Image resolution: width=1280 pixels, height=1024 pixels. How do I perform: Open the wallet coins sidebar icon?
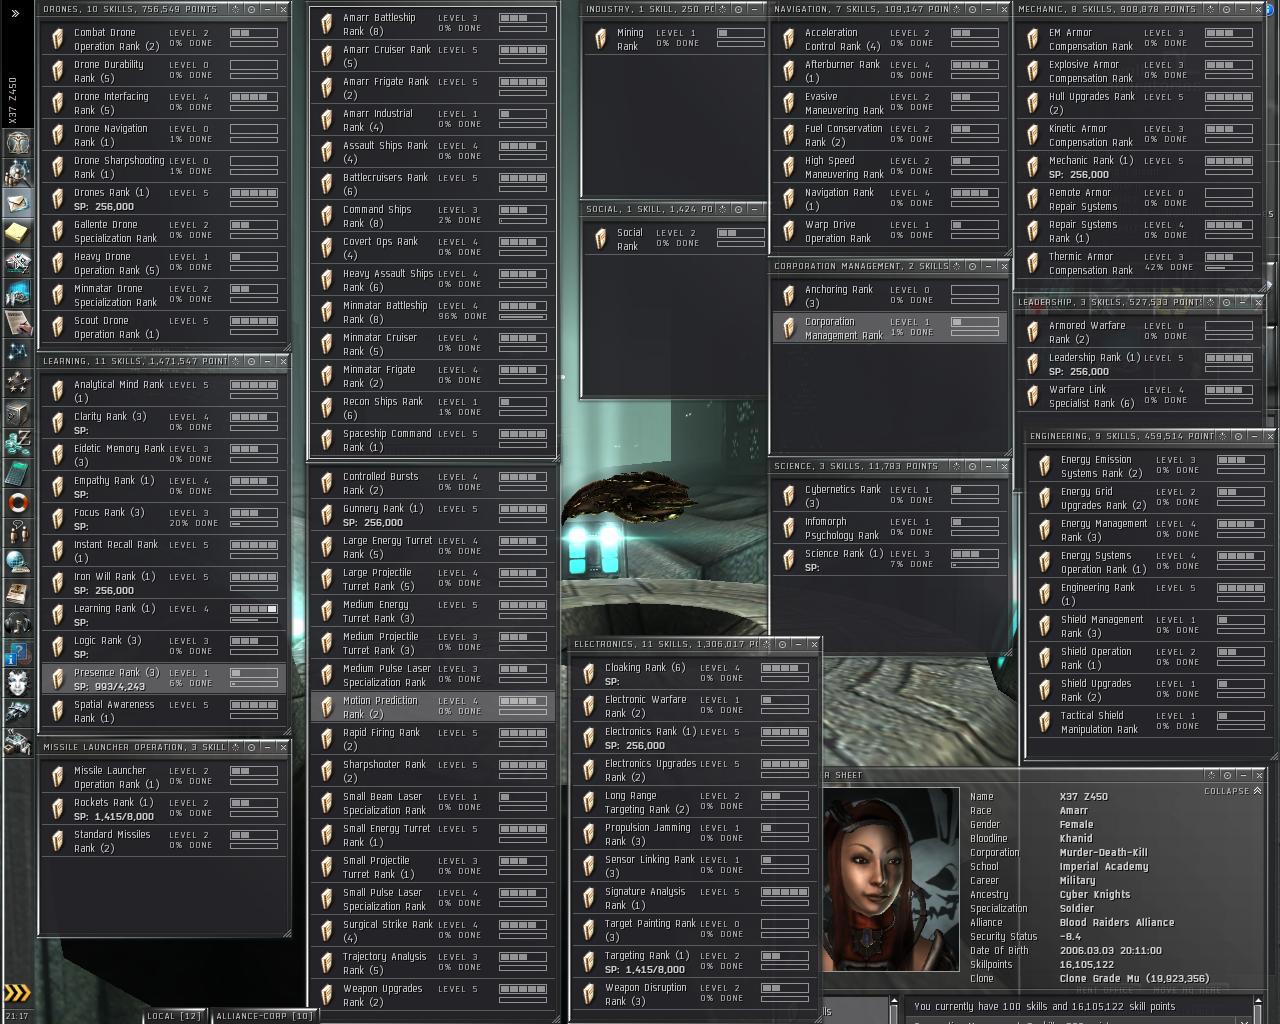[19, 442]
